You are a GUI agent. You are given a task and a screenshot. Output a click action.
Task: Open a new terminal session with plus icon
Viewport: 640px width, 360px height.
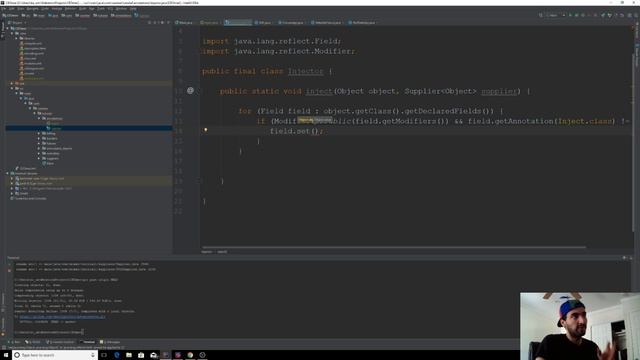(x=9, y=264)
